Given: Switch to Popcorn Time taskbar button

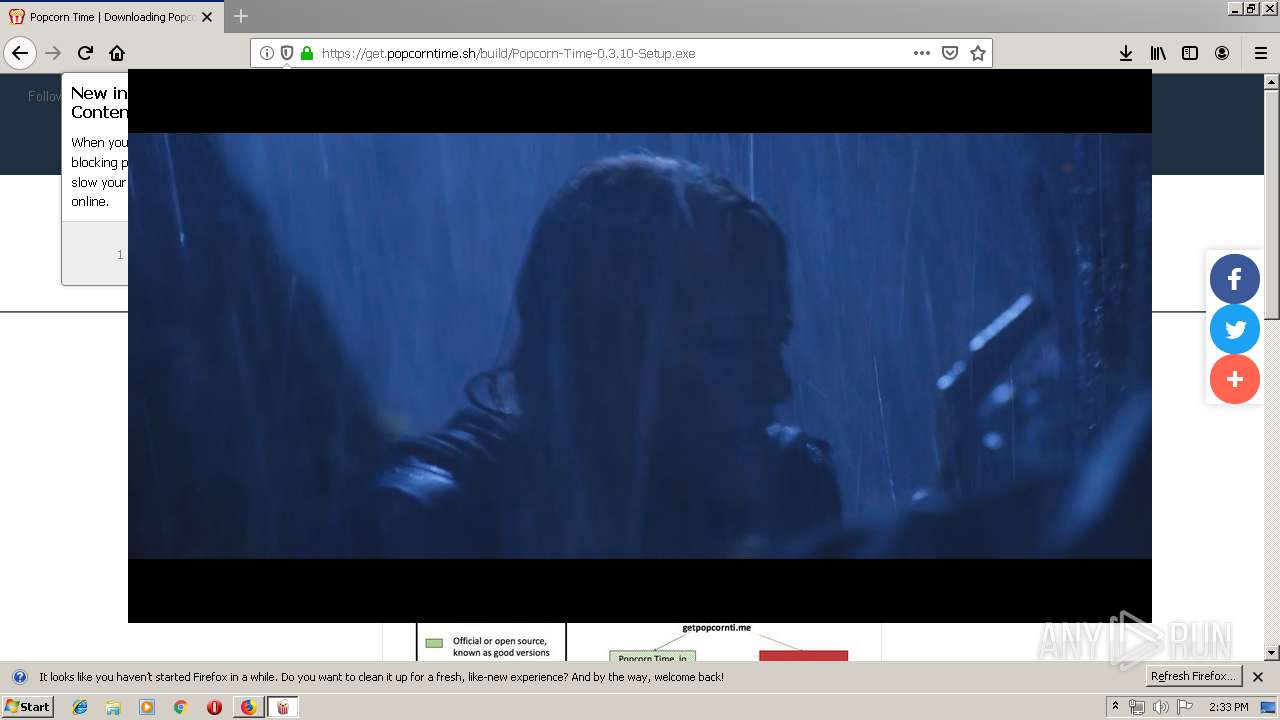Looking at the screenshot, I should point(283,707).
